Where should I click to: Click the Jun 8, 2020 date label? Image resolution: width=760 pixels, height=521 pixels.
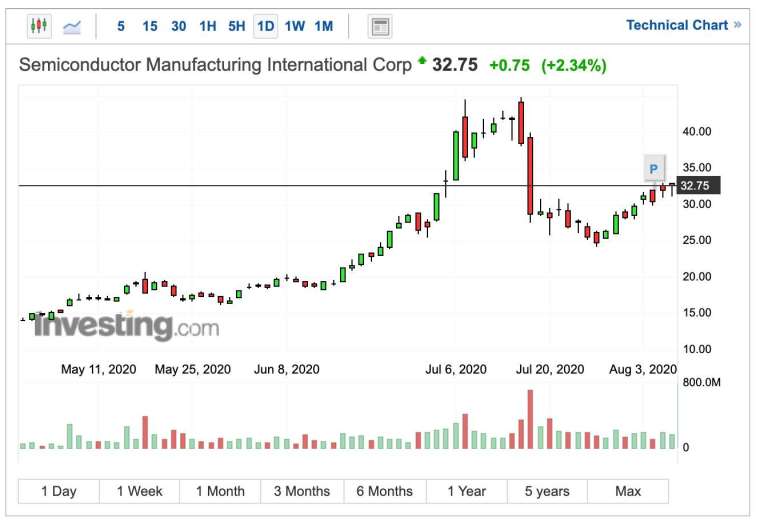tap(287, 369)
